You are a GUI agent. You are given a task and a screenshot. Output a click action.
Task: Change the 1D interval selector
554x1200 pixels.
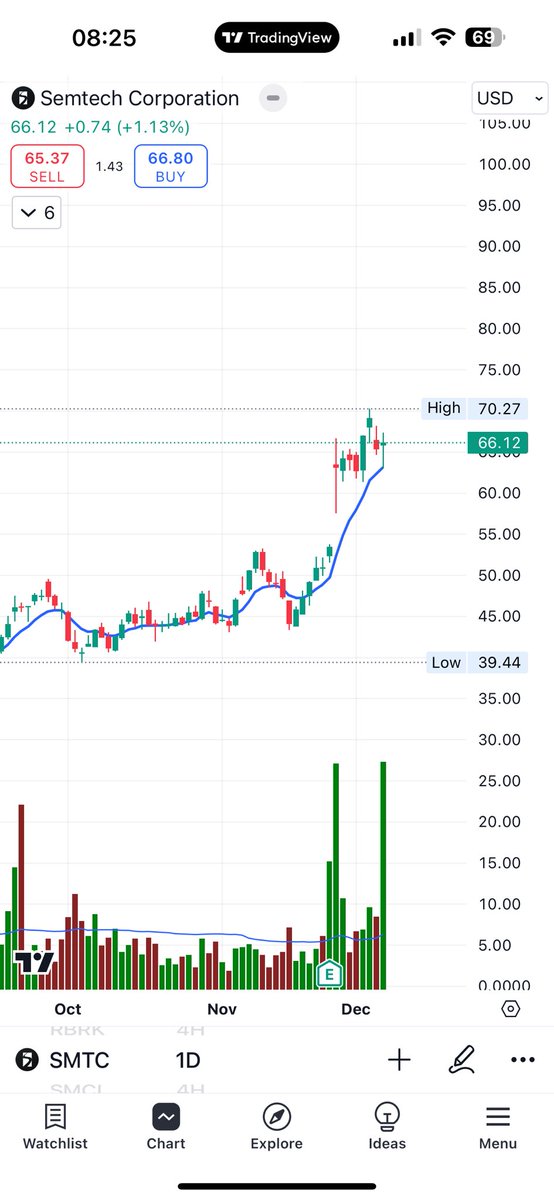pos(189,1060)
